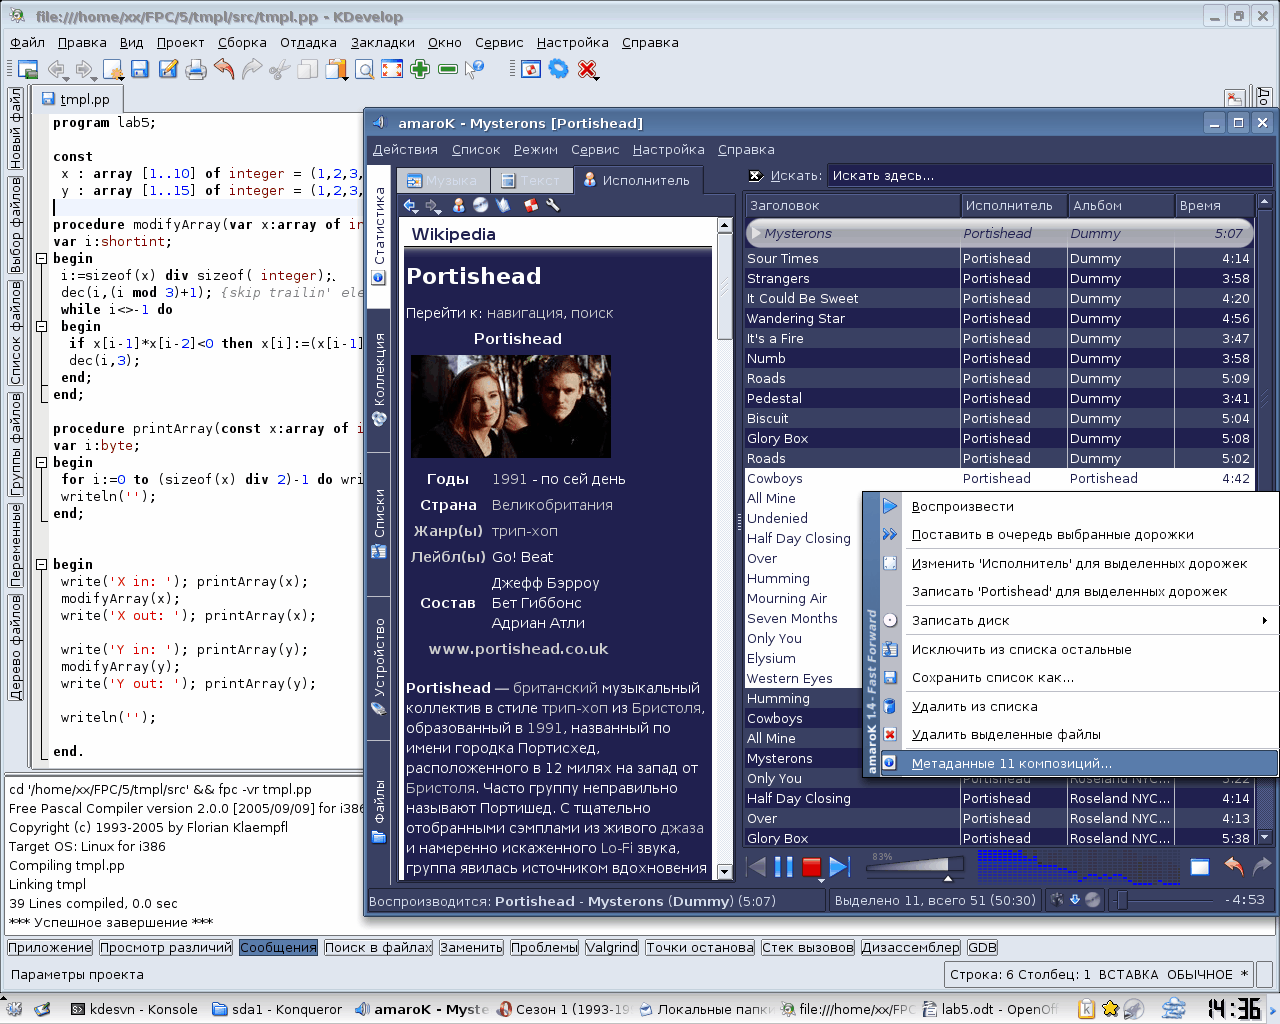Open the Записать диск submenu arrow
This screenshot has width=1280, height=1024.
tap(1264, 621)
